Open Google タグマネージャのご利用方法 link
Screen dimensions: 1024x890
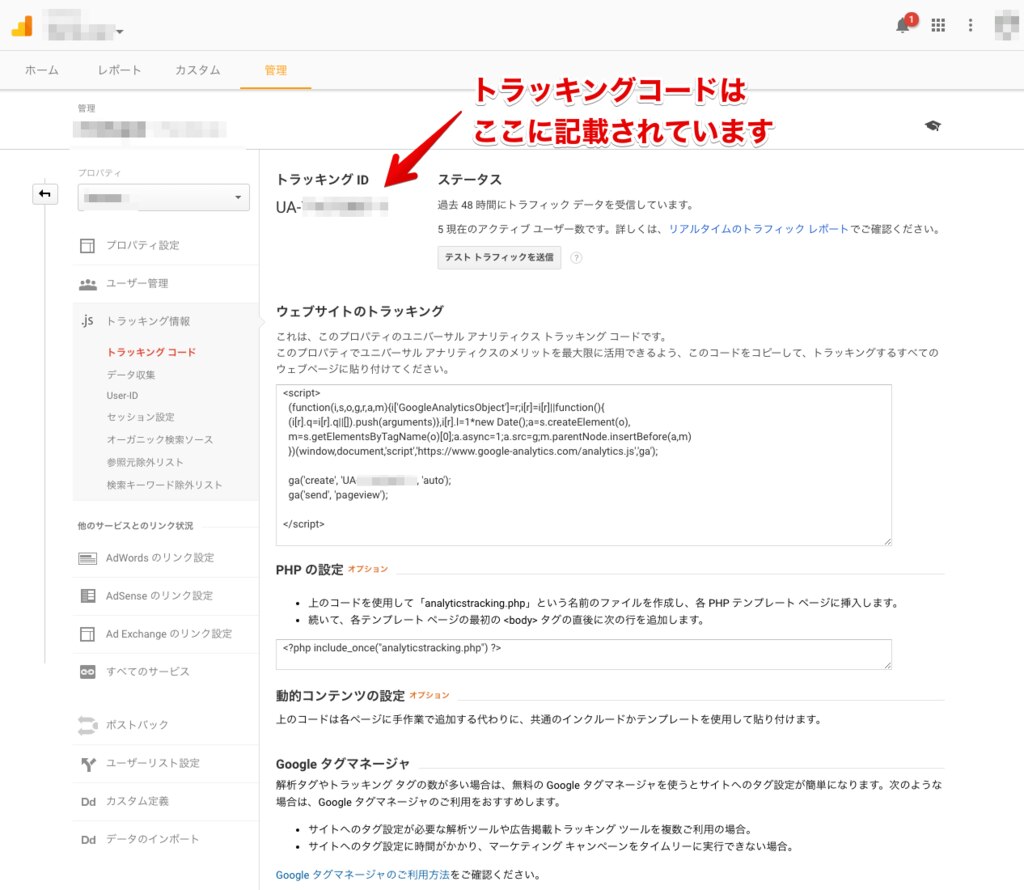pos(362,875)
